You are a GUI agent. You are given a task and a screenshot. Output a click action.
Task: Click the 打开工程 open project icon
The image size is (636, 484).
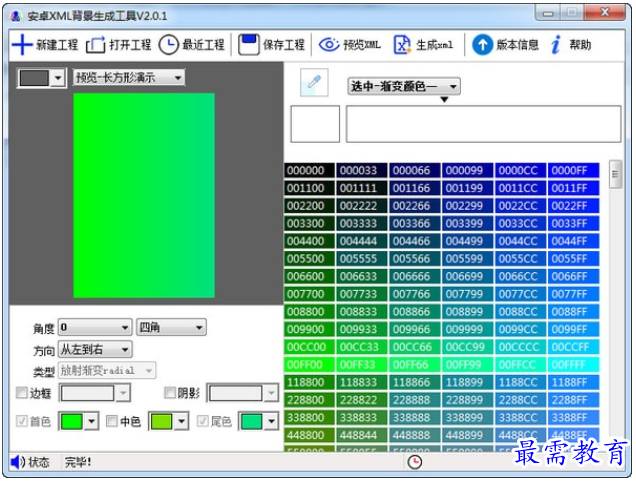coord(95,45)
